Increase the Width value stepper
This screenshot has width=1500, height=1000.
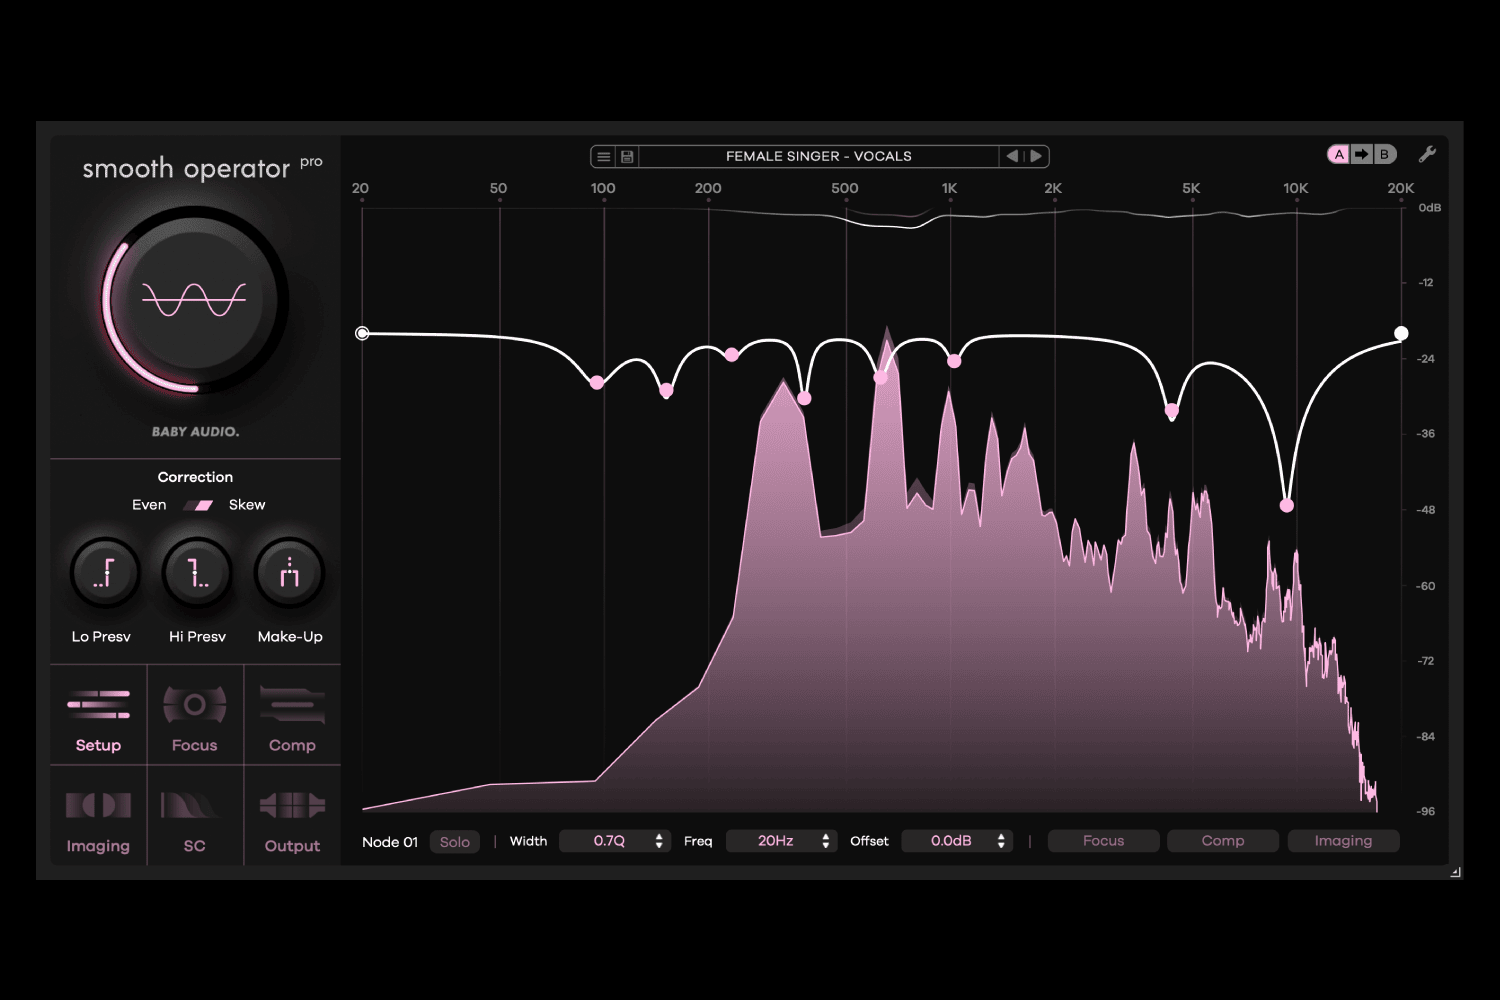point(659,836)
